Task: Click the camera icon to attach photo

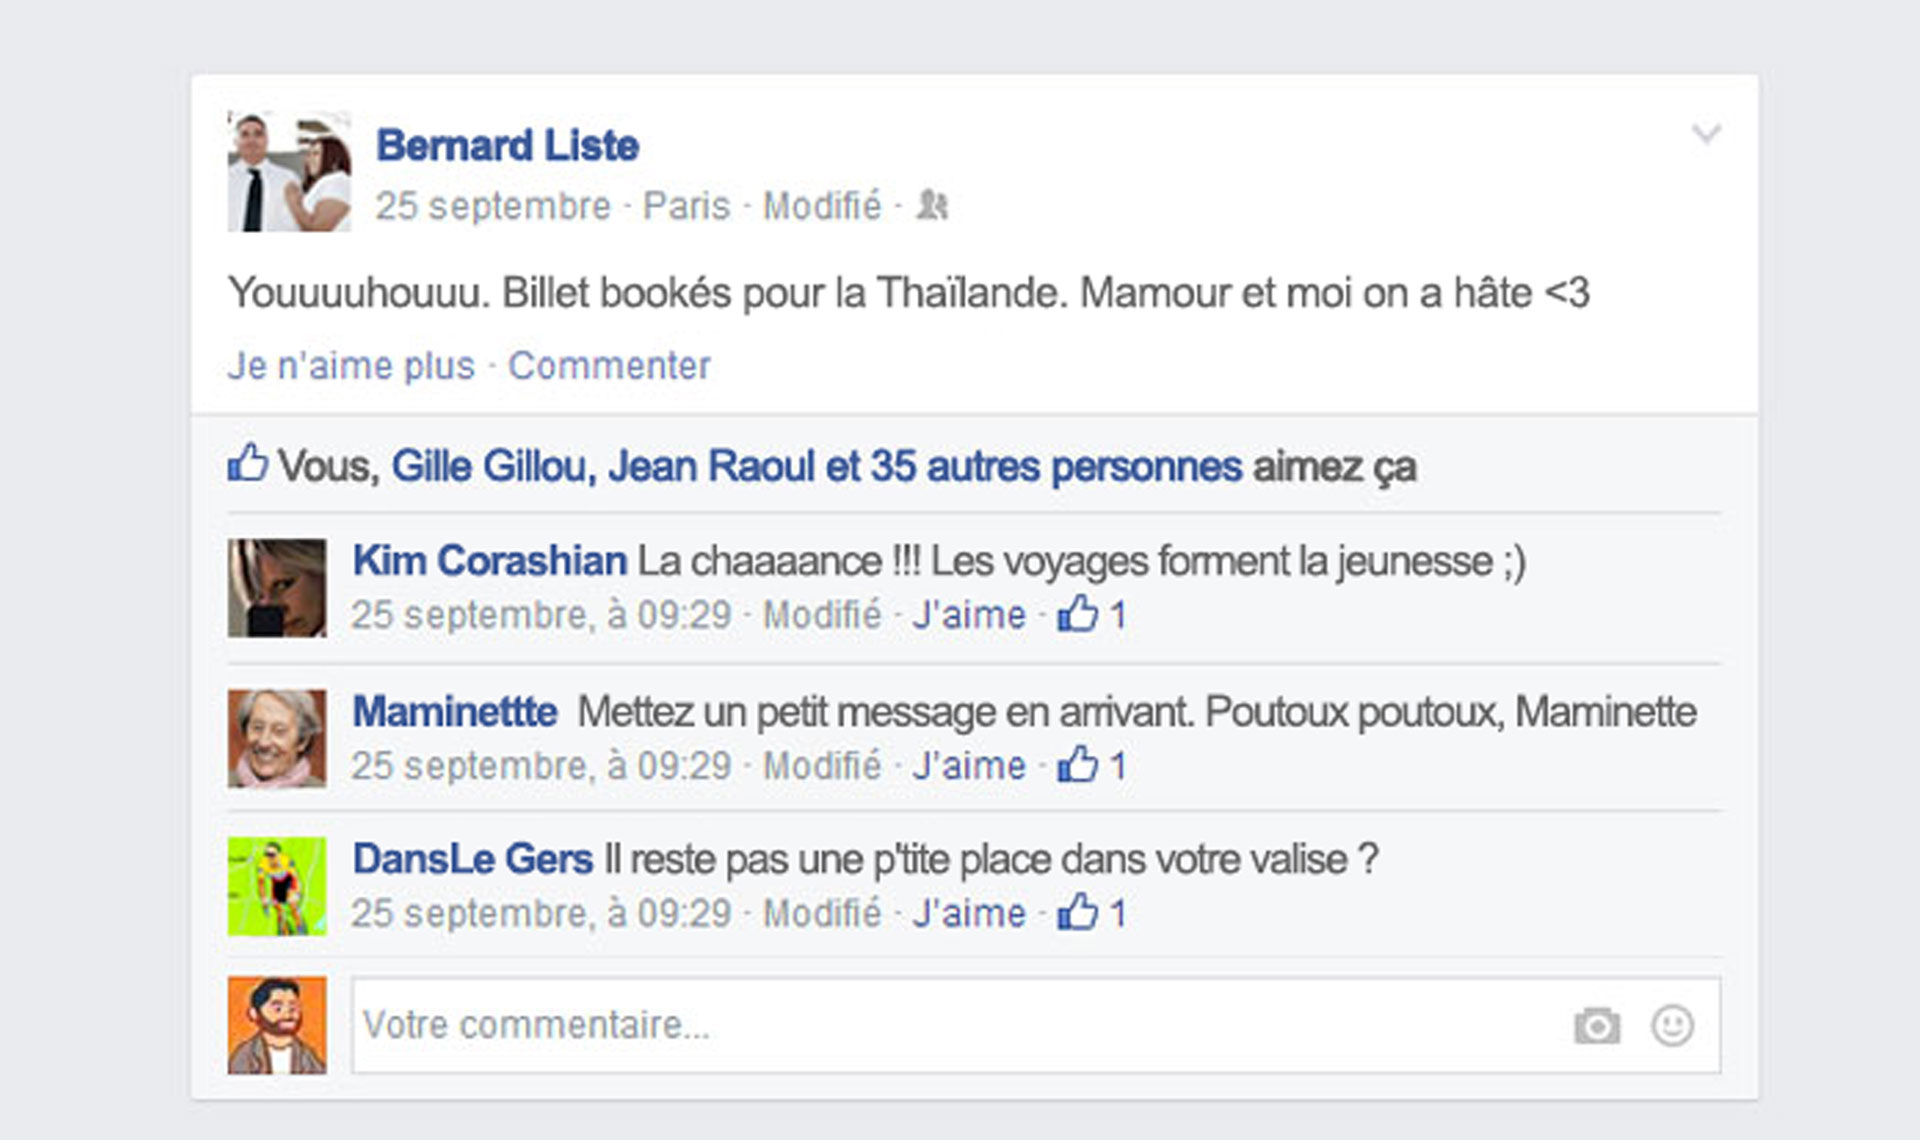Action: pos(1597,1026)
